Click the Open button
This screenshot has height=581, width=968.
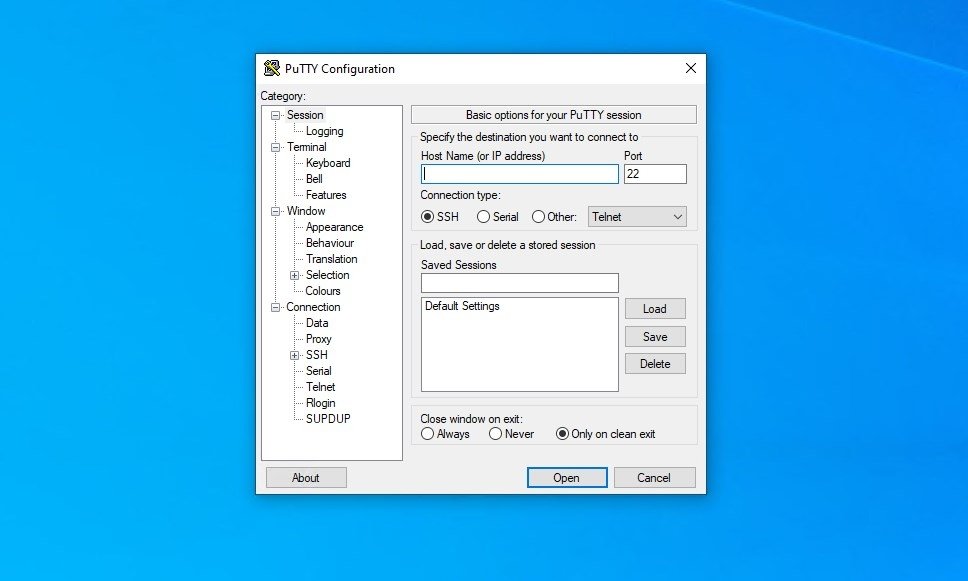point(567,477)
